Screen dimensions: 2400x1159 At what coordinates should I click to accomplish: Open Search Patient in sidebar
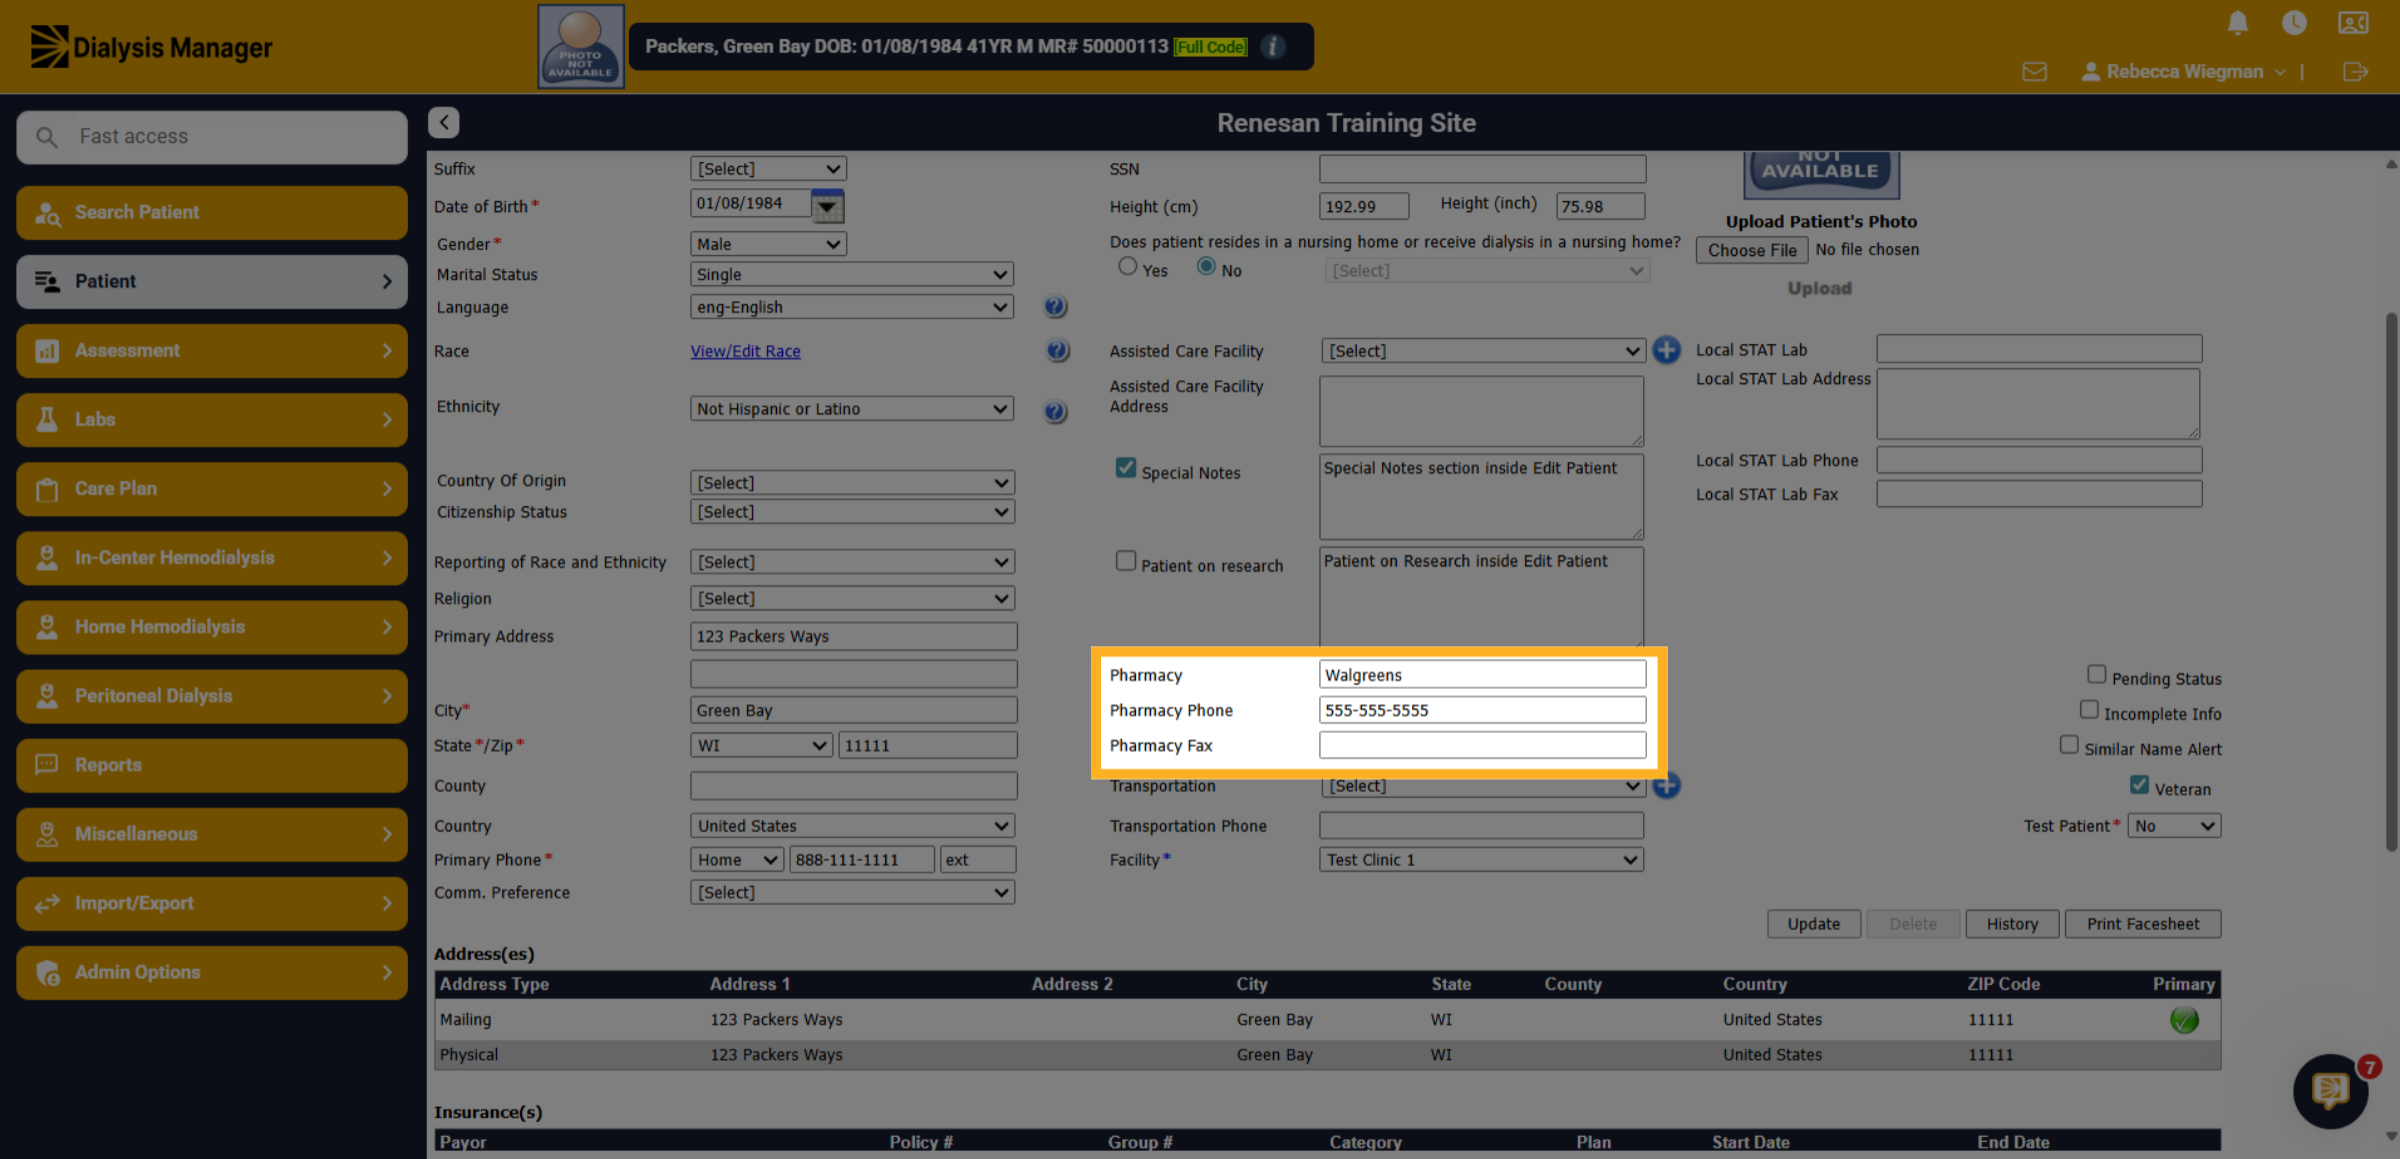[x=212, y=212]
